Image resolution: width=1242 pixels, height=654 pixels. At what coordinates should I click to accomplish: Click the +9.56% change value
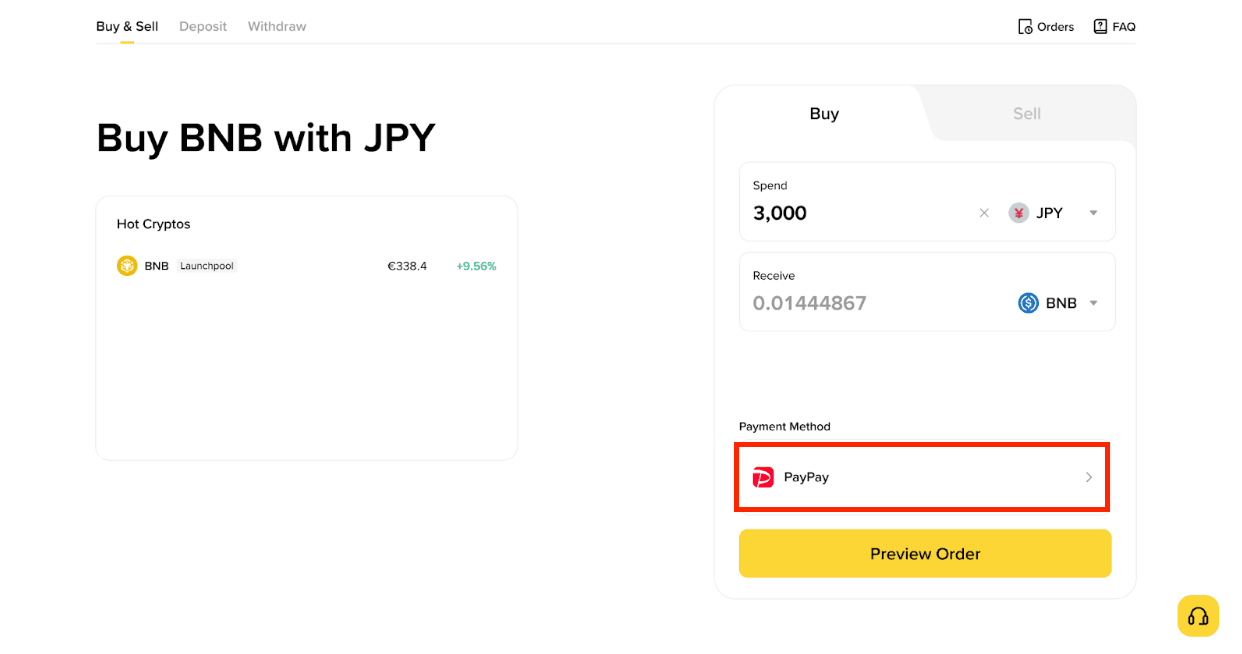click(x=476, y=266)
